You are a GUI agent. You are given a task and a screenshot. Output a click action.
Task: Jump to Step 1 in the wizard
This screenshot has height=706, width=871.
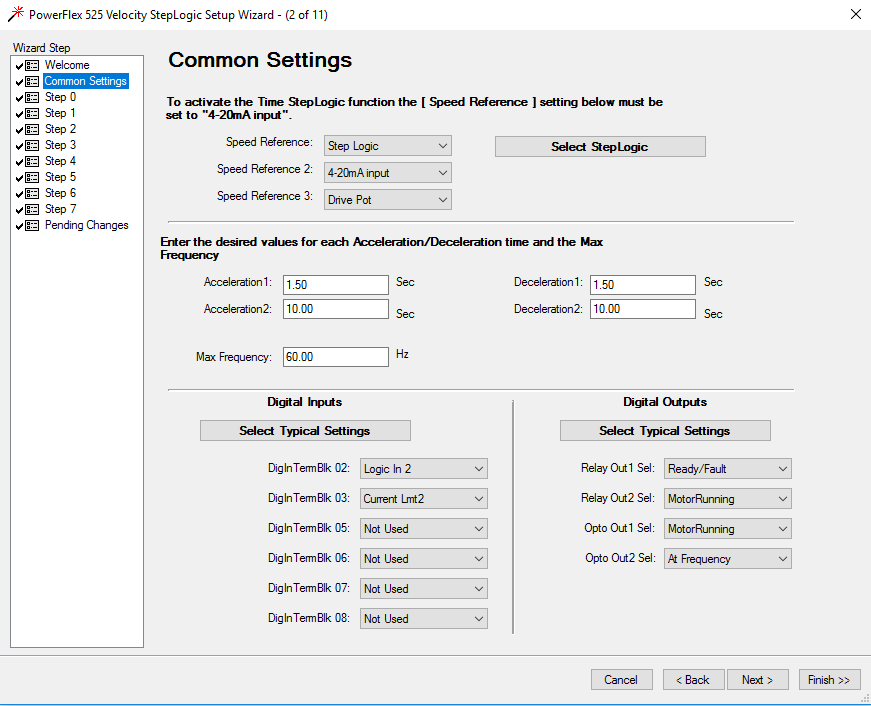[x=60, y=113]
